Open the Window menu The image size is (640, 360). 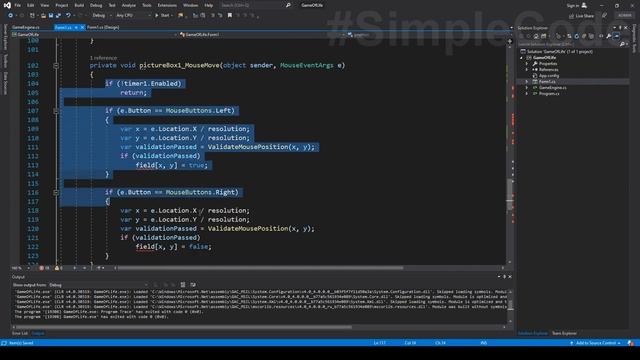tap(190, 5)
